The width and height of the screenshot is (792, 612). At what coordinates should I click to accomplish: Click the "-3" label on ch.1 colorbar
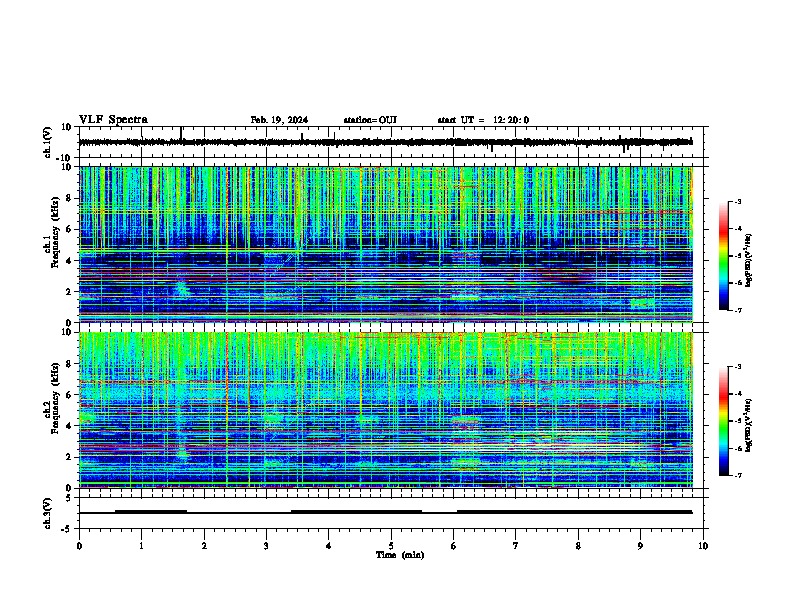click(737, 201)
